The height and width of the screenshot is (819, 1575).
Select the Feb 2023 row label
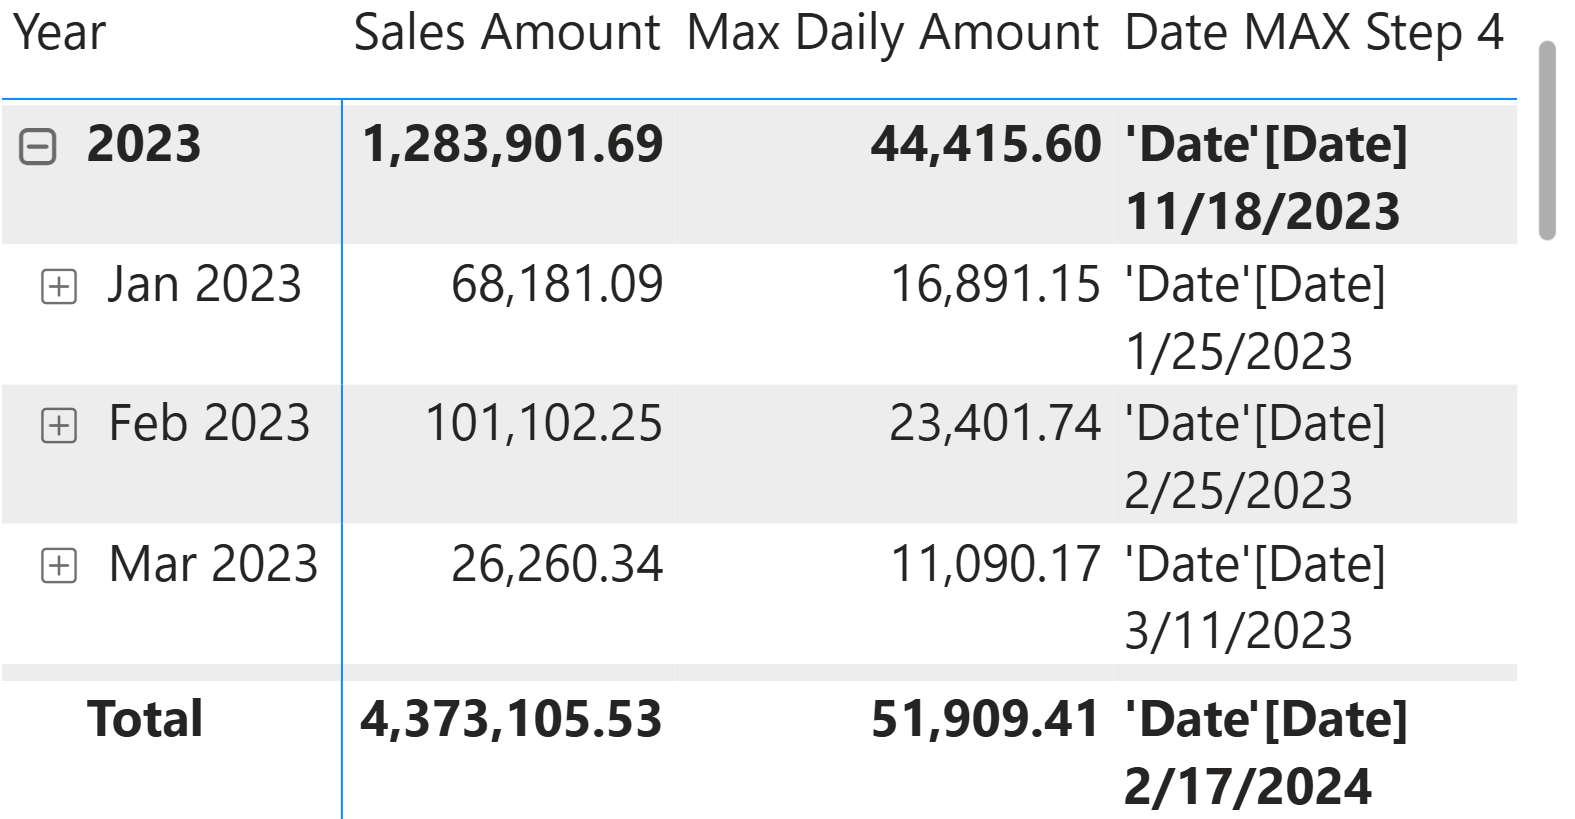(209, 423)
